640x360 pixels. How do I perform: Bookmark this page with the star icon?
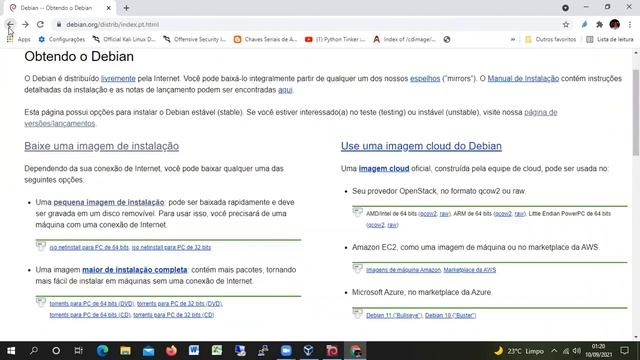point(566,24)
